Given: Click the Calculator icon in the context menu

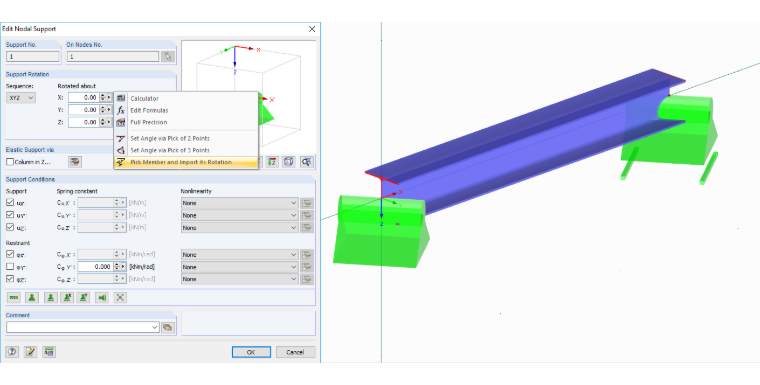Looking at the screenshot, I should point(121,98).
